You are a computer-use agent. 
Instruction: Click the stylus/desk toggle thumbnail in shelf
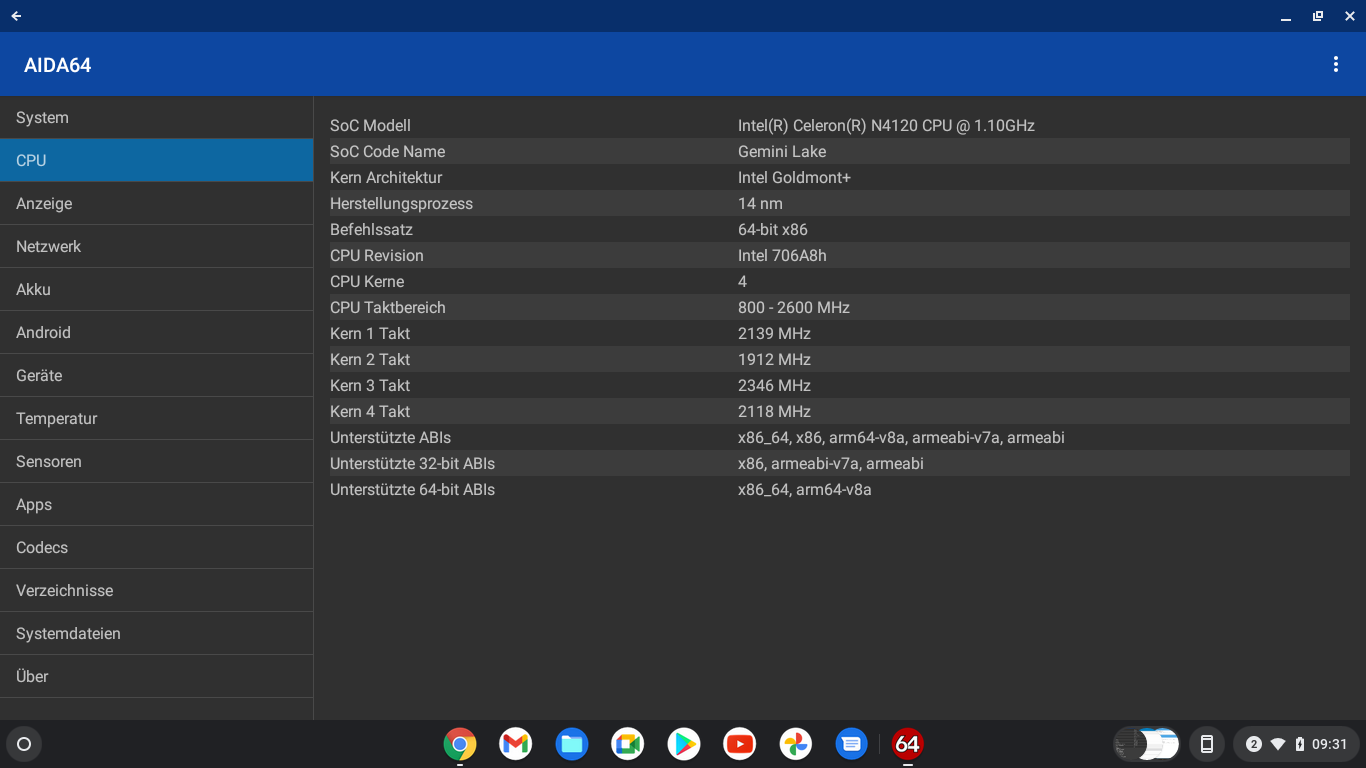[x=1147, y=744]
